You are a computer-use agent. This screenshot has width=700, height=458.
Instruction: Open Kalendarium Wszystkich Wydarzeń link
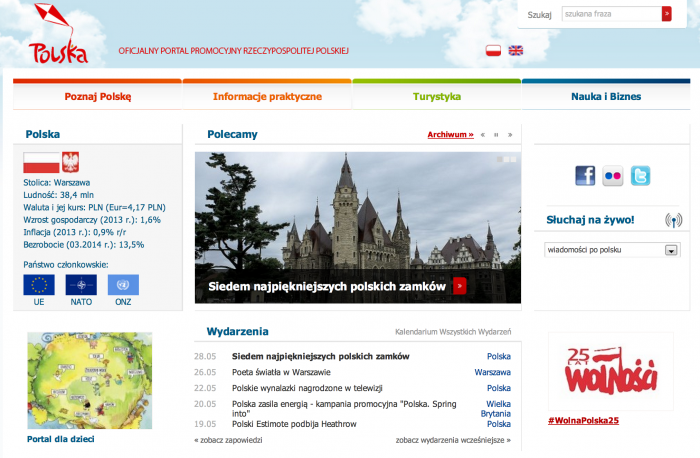click(x=453, y=332)
